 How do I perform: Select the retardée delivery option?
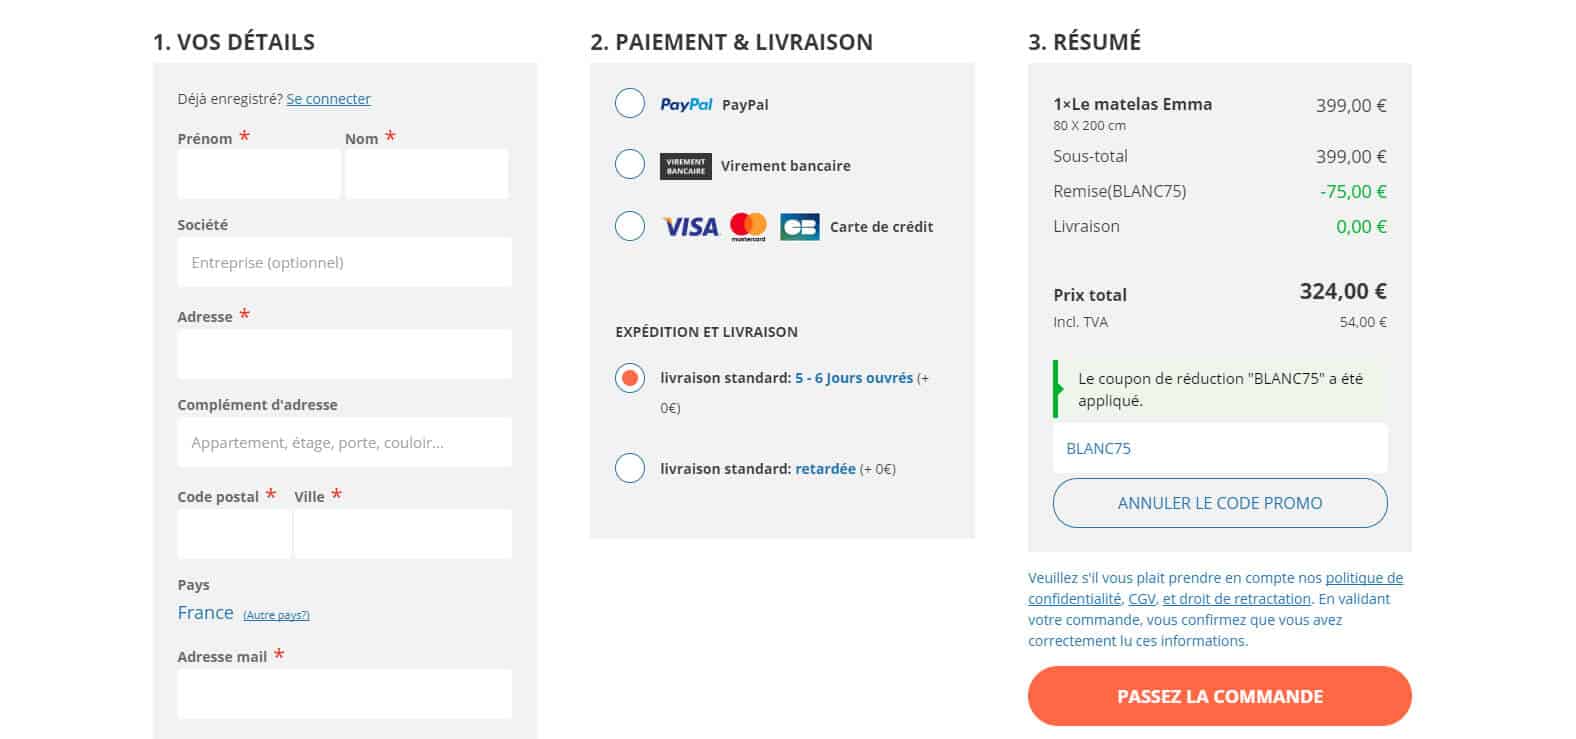coord(630,468)
